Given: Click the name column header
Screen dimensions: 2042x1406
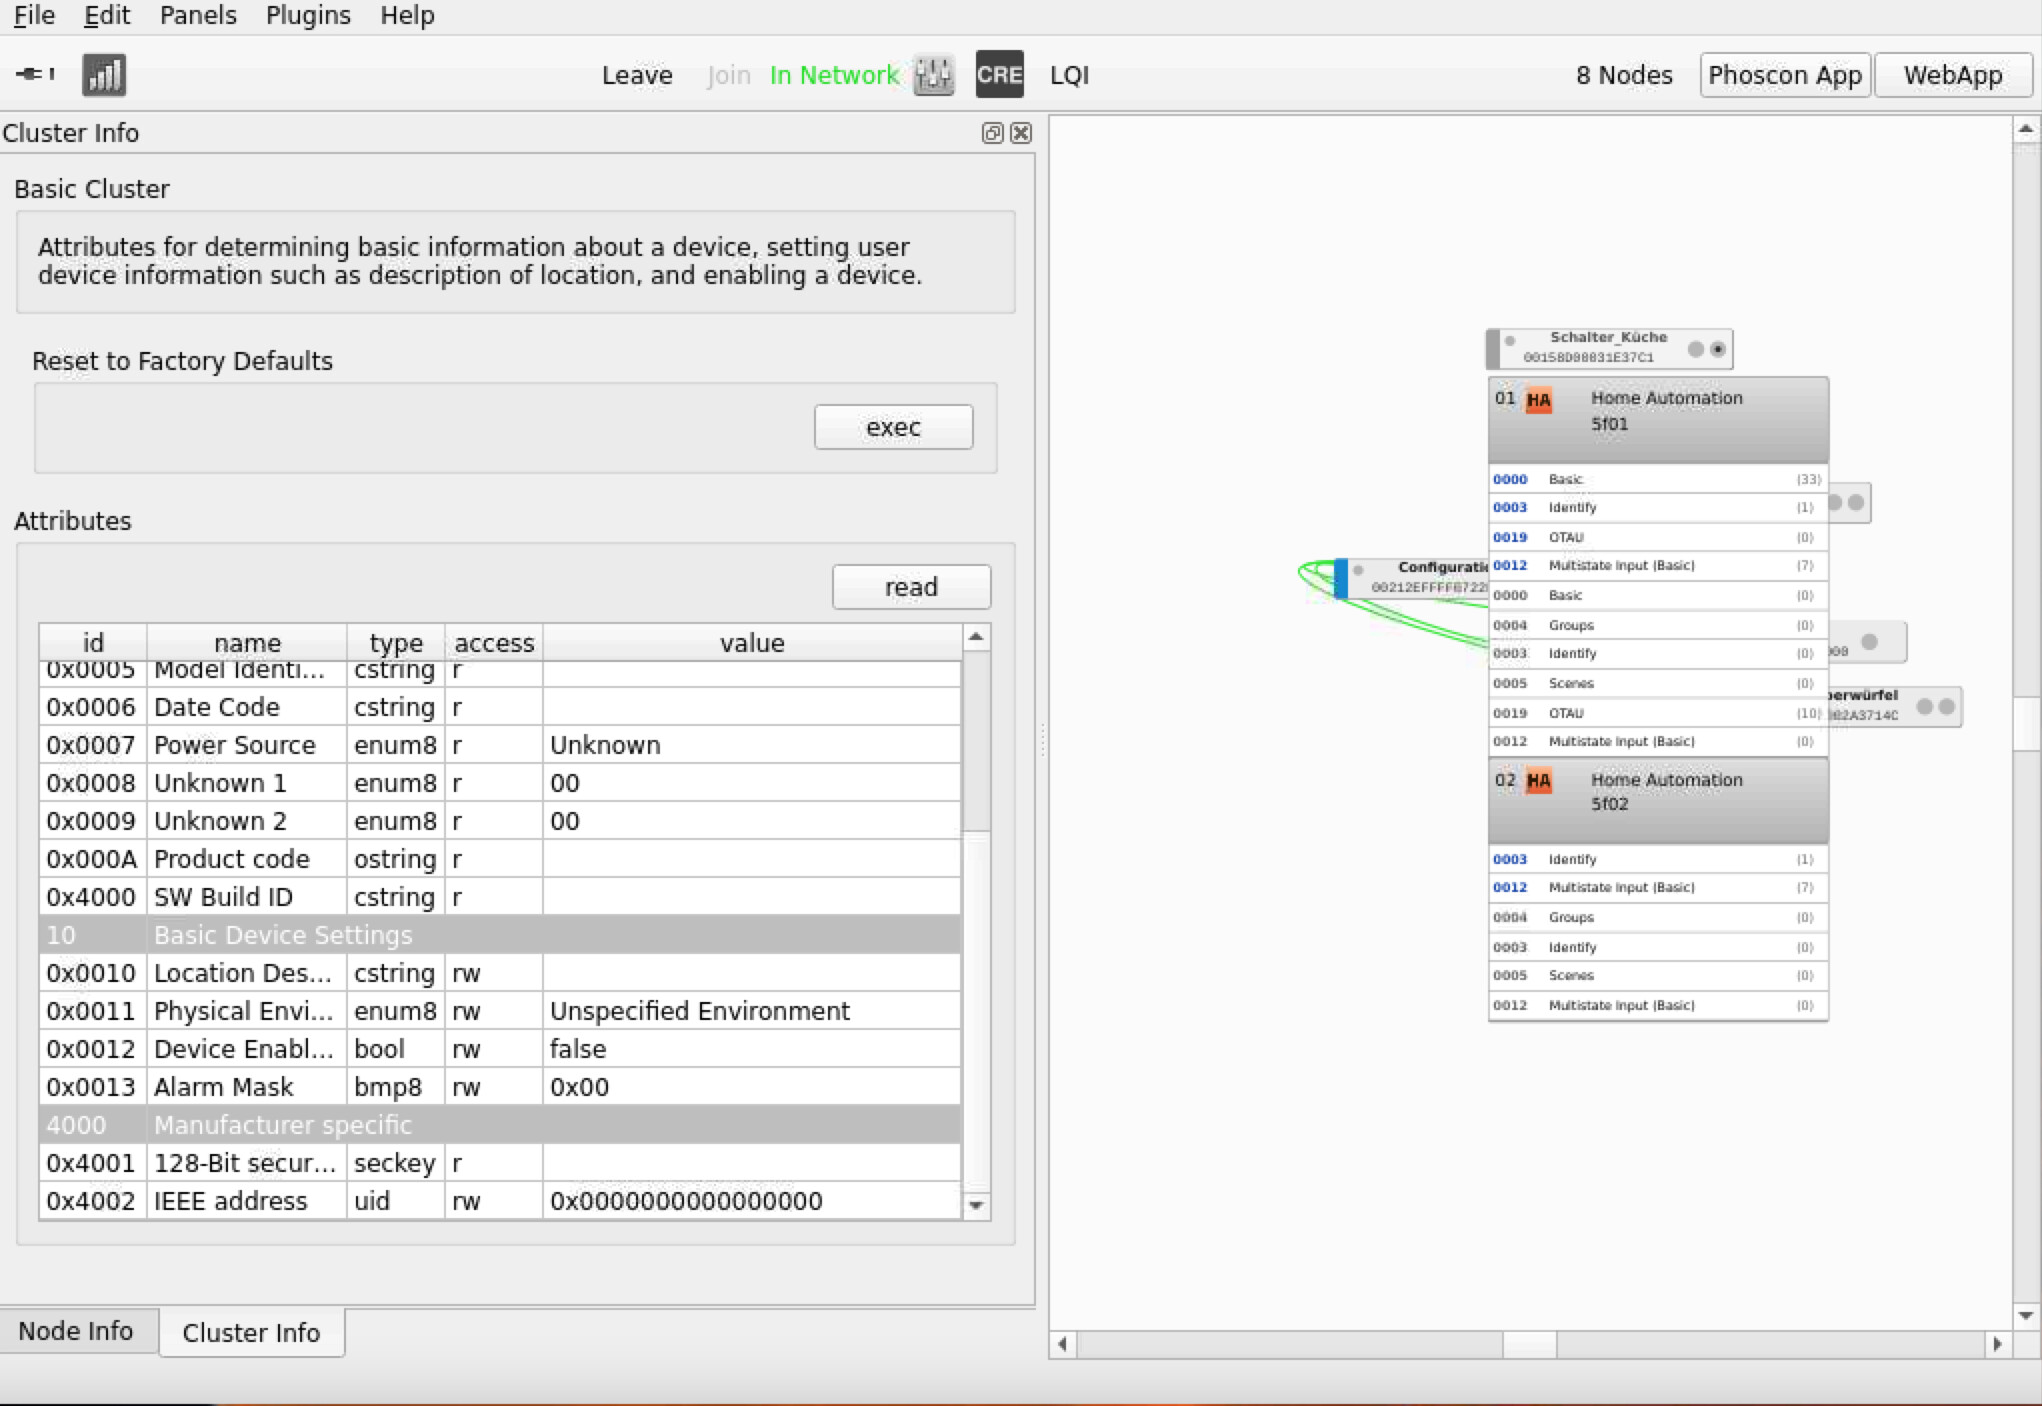Looking at the screenshot, I should click(x=247, y=642).
